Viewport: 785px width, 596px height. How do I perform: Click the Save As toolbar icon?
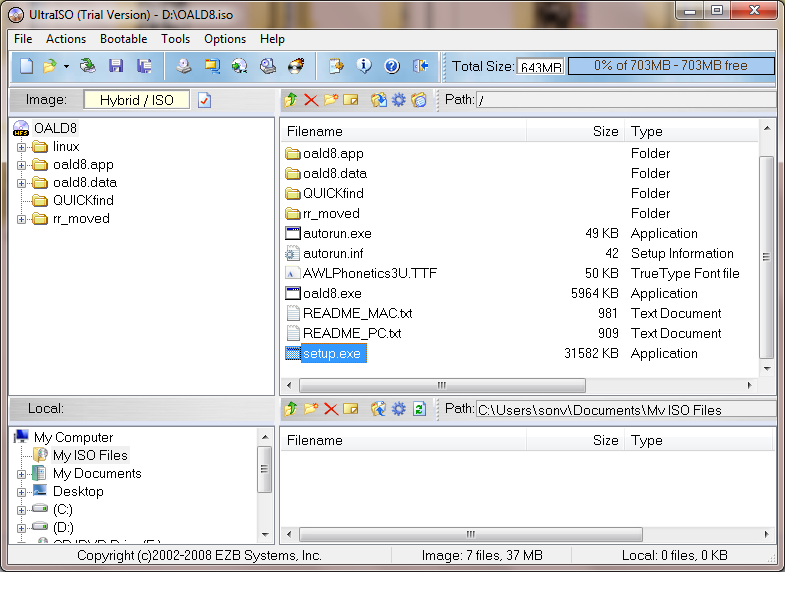[144, 66]
